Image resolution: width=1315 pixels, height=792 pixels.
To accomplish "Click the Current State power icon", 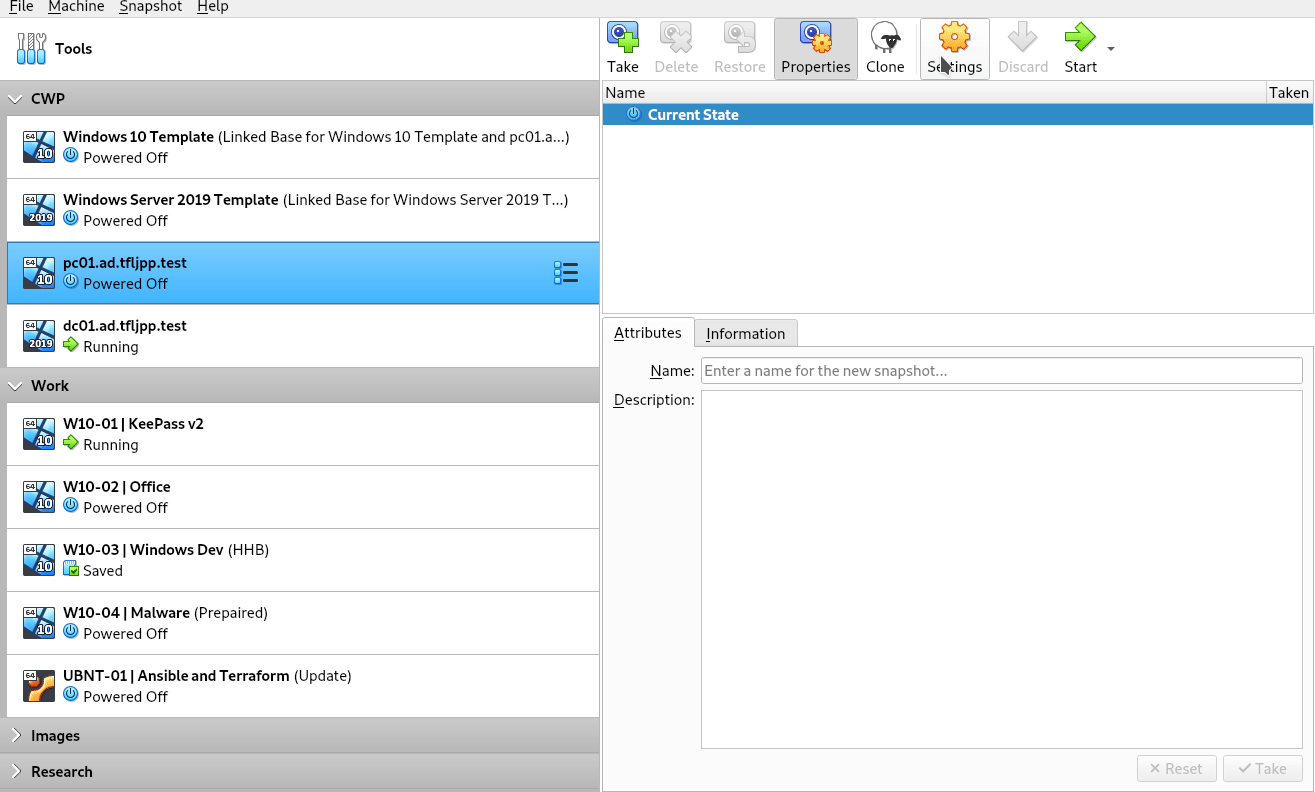I will click(x=633, y=114).
